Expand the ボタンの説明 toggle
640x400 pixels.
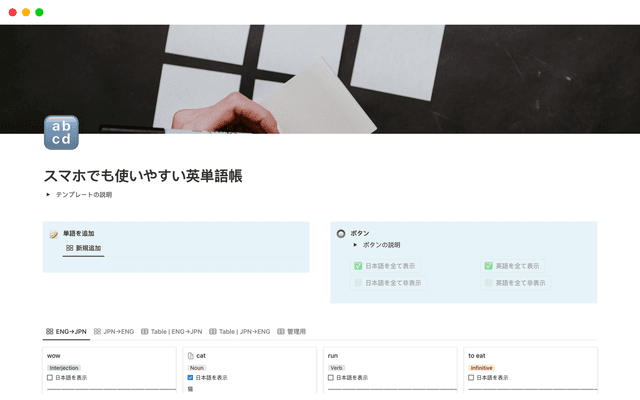pos(355,245)
